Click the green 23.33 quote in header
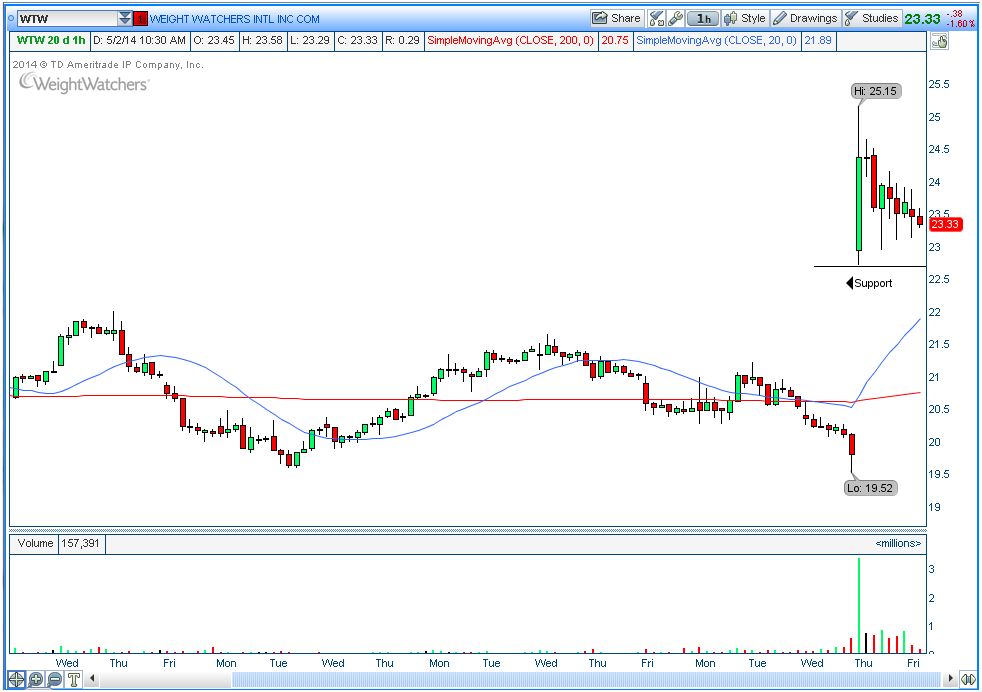Image resolution: width=982 pixels, height=692 pixels. (x=923, y=19)
